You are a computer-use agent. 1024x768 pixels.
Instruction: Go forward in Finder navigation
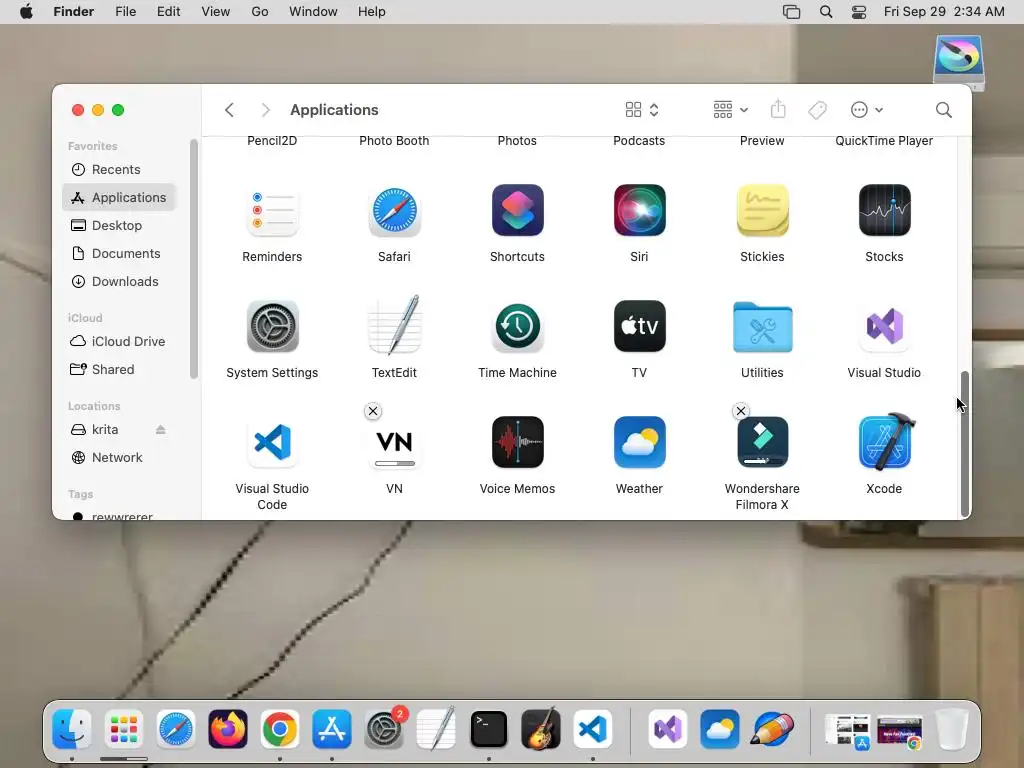pos(265,110)
